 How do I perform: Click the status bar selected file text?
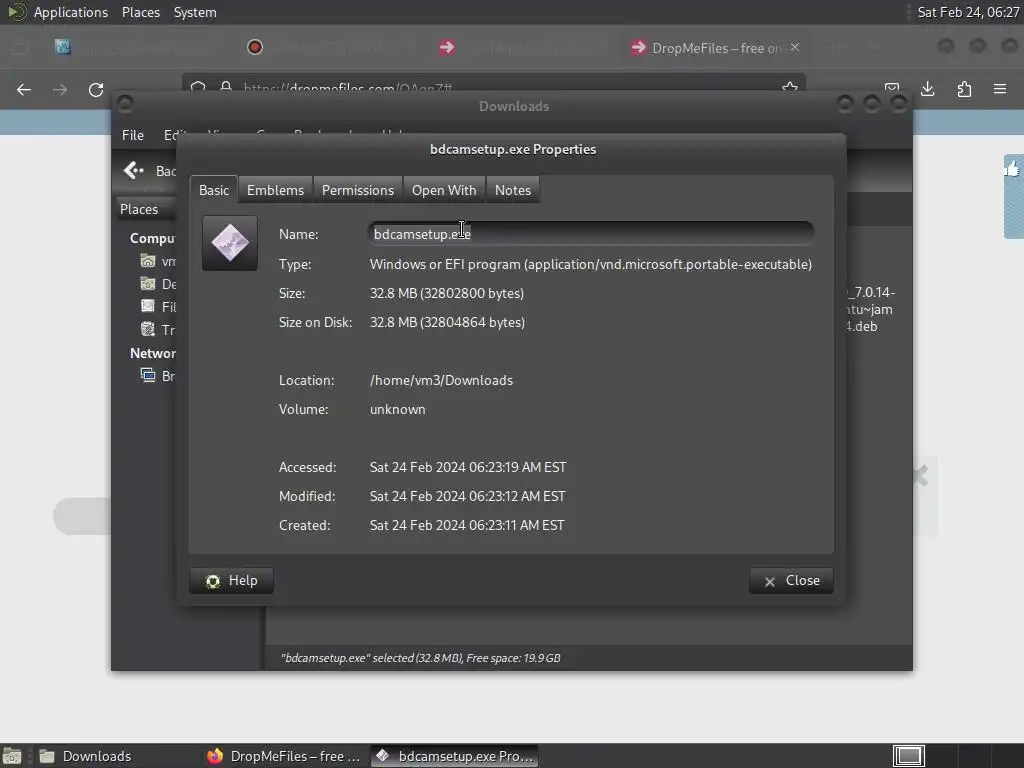(x=421, y=658)
